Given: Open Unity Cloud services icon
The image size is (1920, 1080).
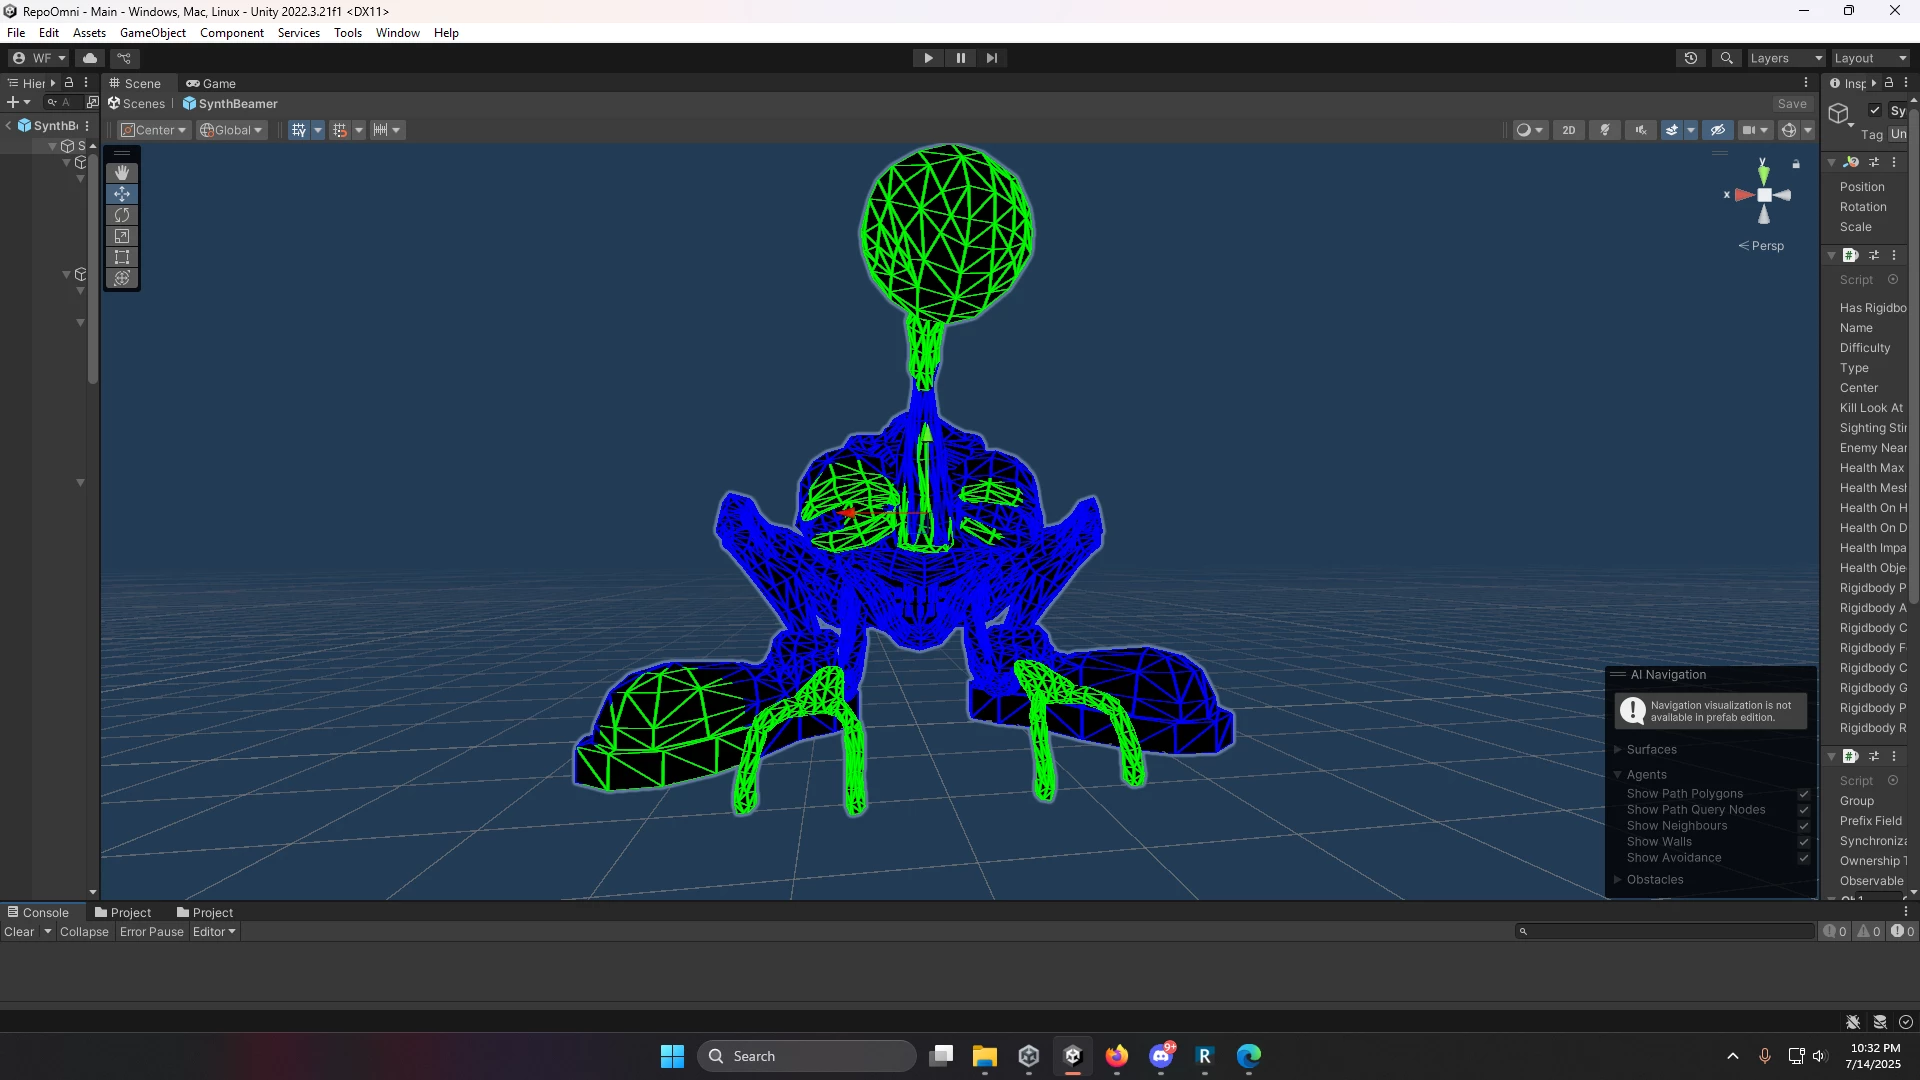Looking at the screenshot, I should pos(90,58).
